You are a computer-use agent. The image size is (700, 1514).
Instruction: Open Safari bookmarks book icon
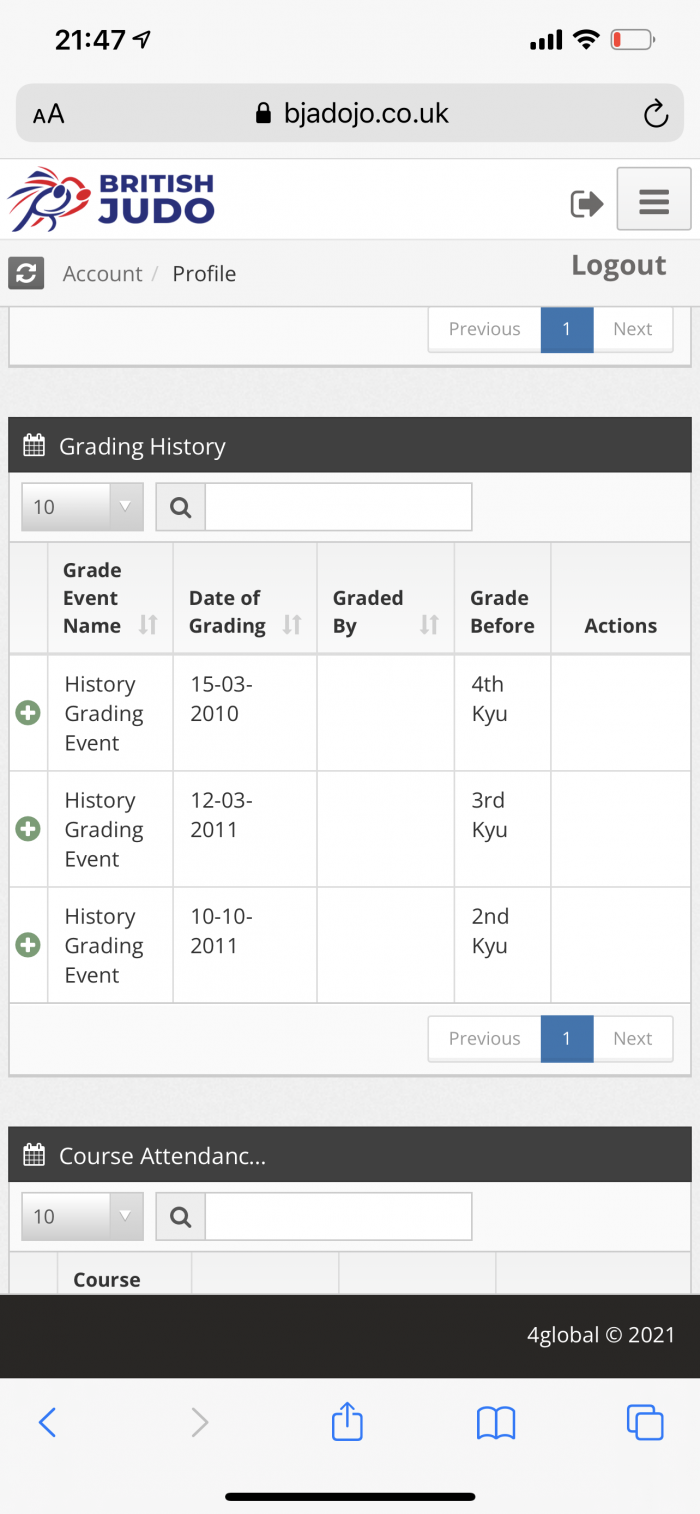point(496,1422)
